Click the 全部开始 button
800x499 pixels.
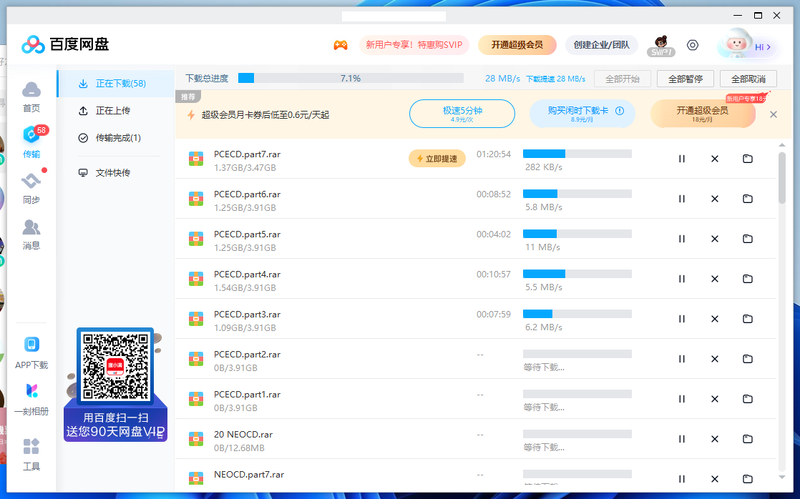coord(622,79)
